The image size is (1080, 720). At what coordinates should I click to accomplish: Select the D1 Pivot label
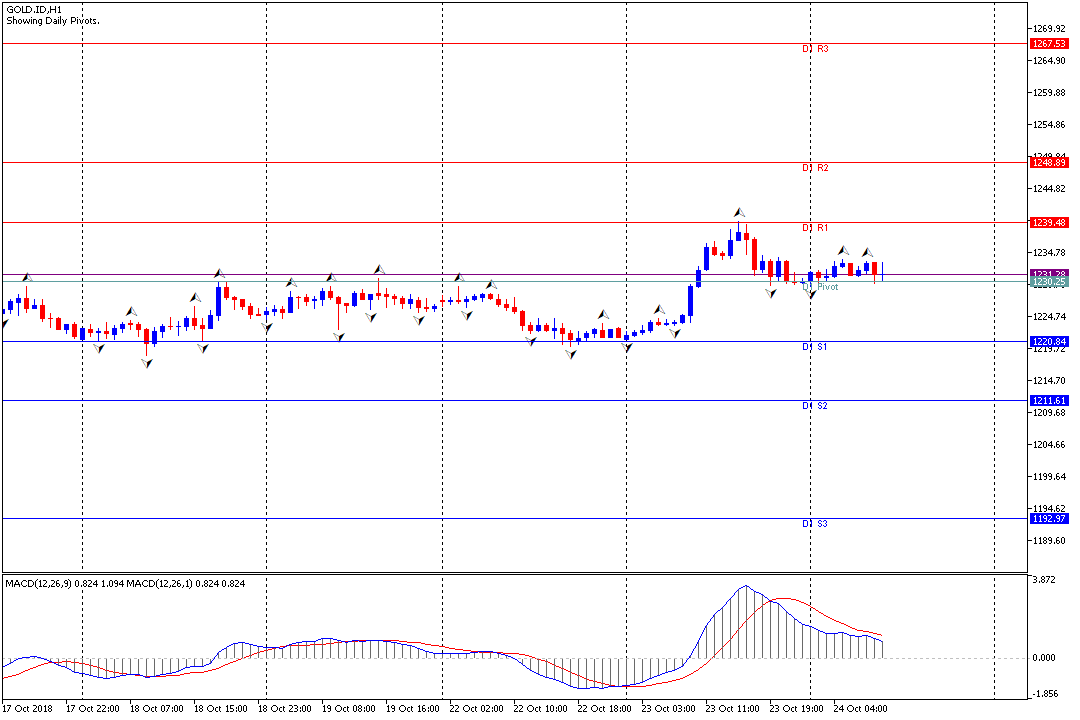(820, 287)
